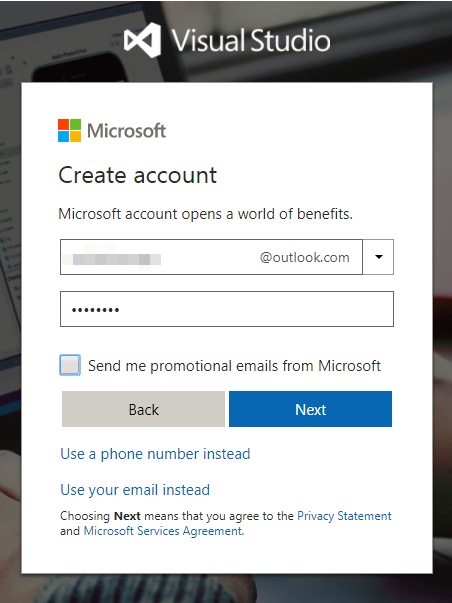This screenshot has height=603, width=452.
Task: Open the Microsoft Services Agreement link
Action: point(163,531)
